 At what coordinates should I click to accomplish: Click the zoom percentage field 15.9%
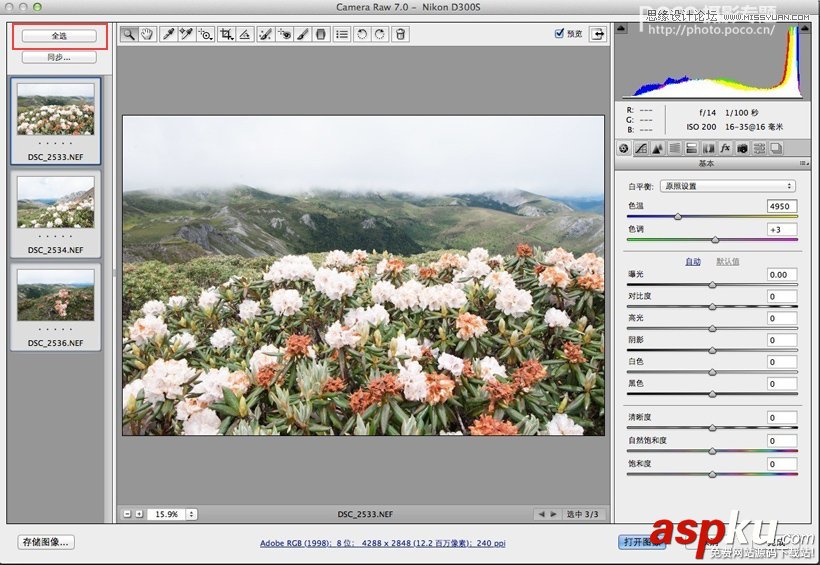tap(166, 514)
